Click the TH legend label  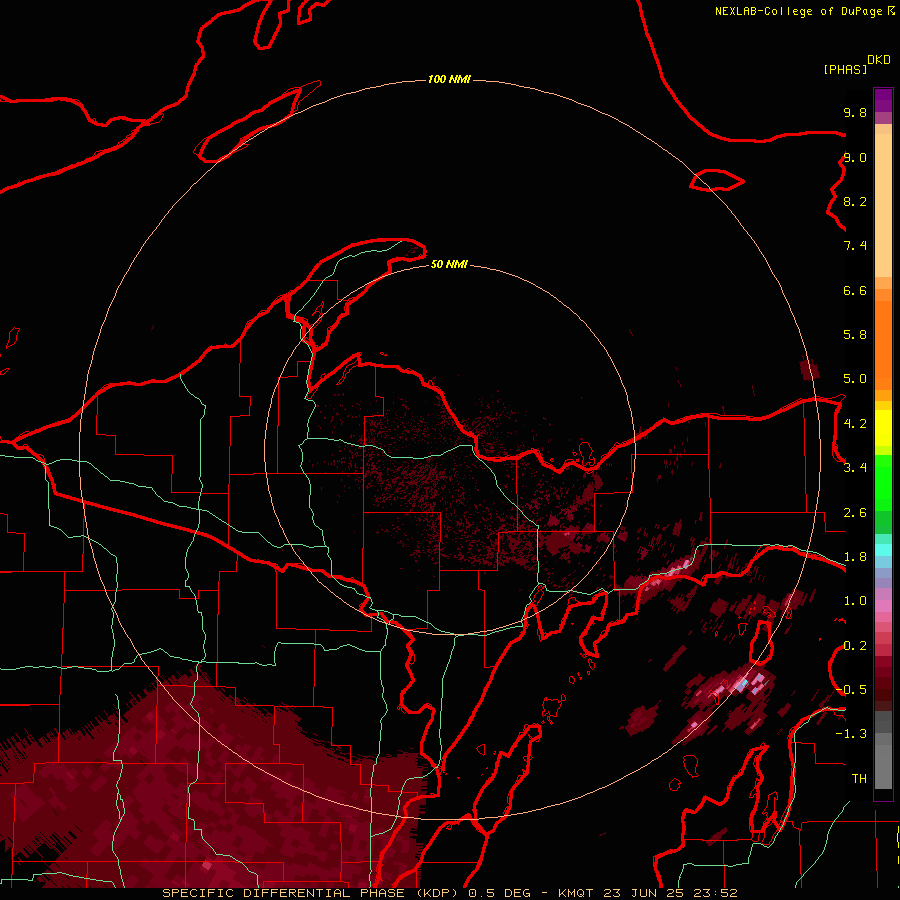[859, 779]
